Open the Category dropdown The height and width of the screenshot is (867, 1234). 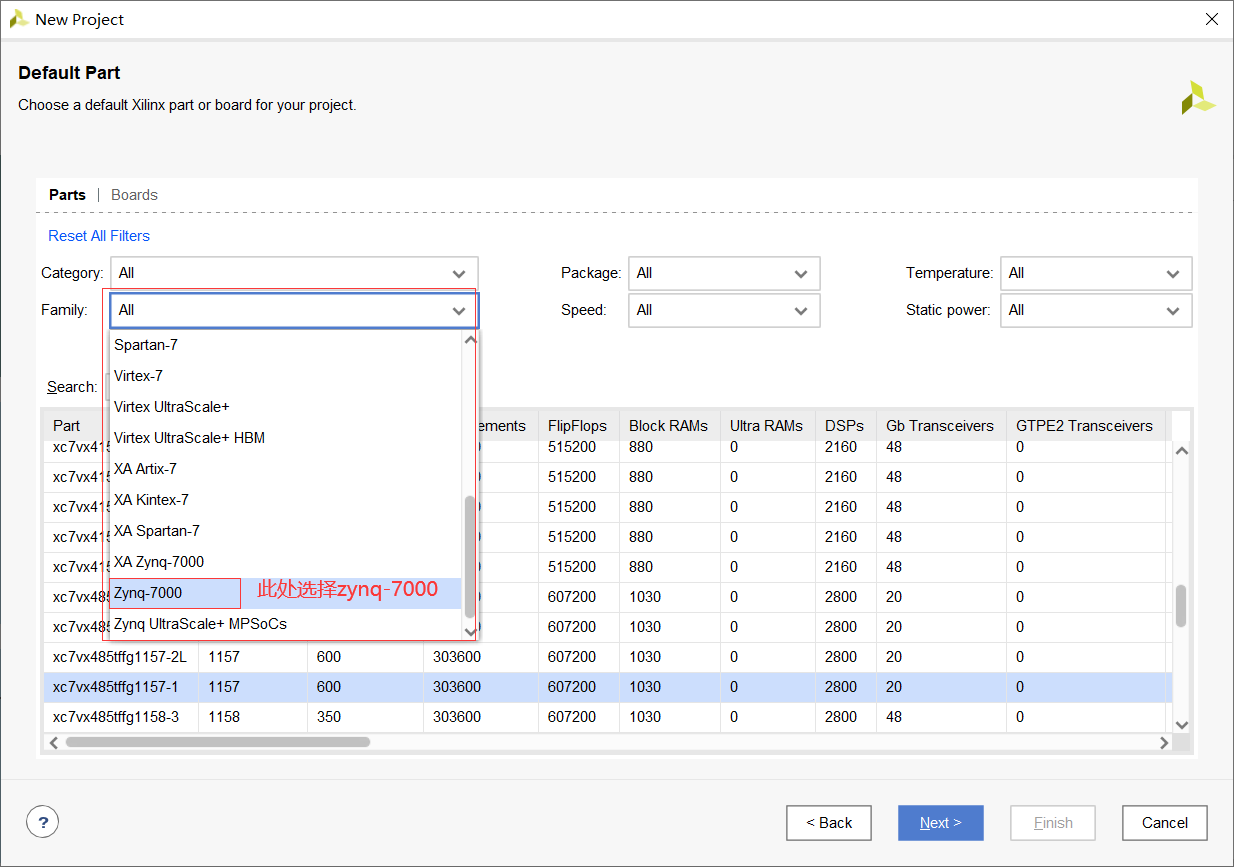294,273
